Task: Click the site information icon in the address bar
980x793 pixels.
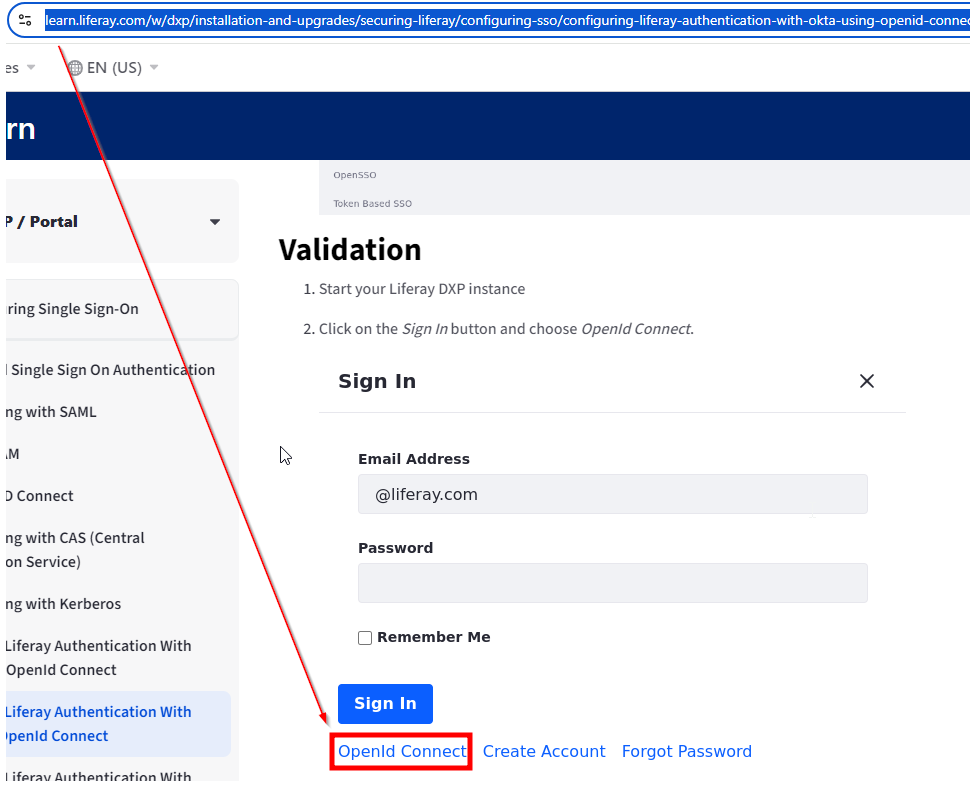Action: coord(25,21)
